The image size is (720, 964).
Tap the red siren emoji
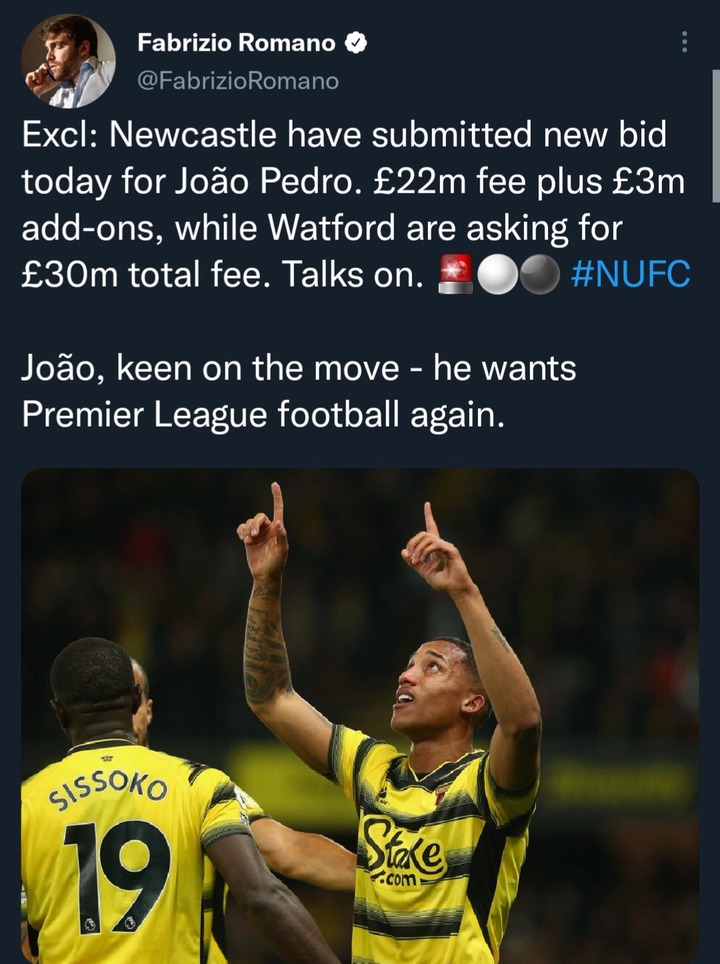click(x=456, y=274)
